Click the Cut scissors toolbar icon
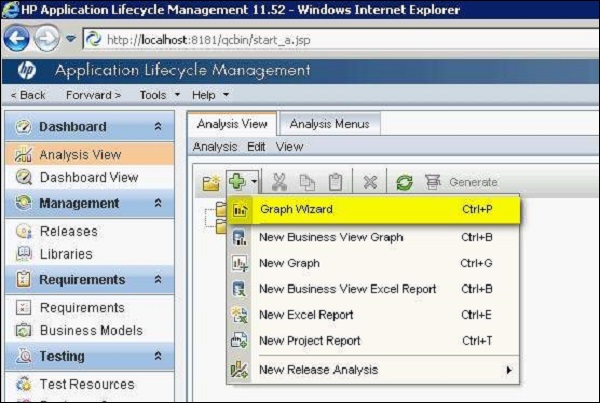Image resolution: width=600 pixels, height=403 pixels. (x=280, y=182)
